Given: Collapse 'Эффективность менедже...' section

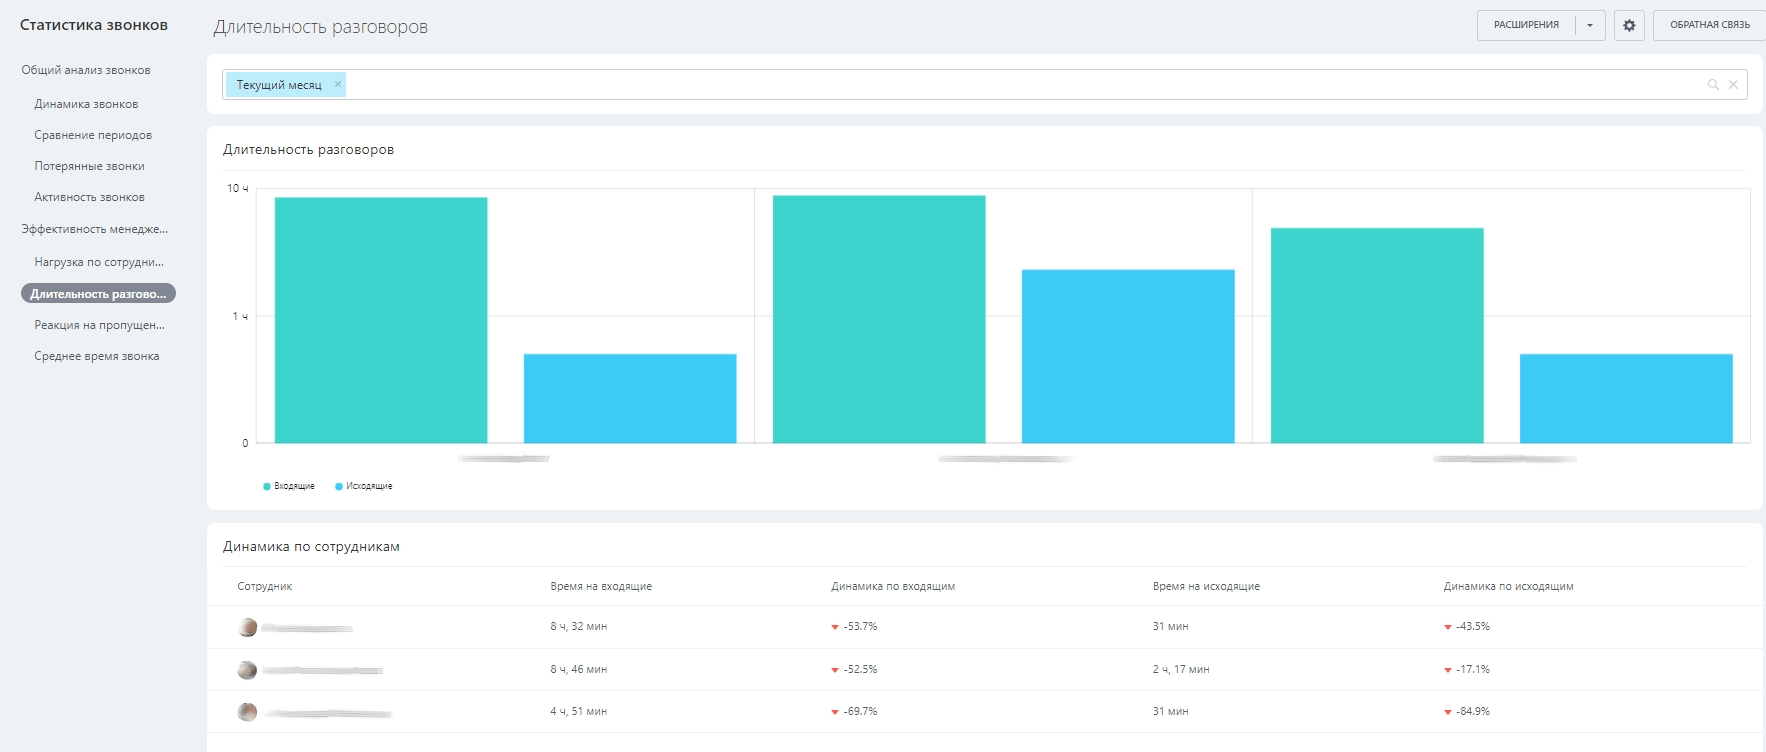Looking at the screenshot, I should pos(95,229).
